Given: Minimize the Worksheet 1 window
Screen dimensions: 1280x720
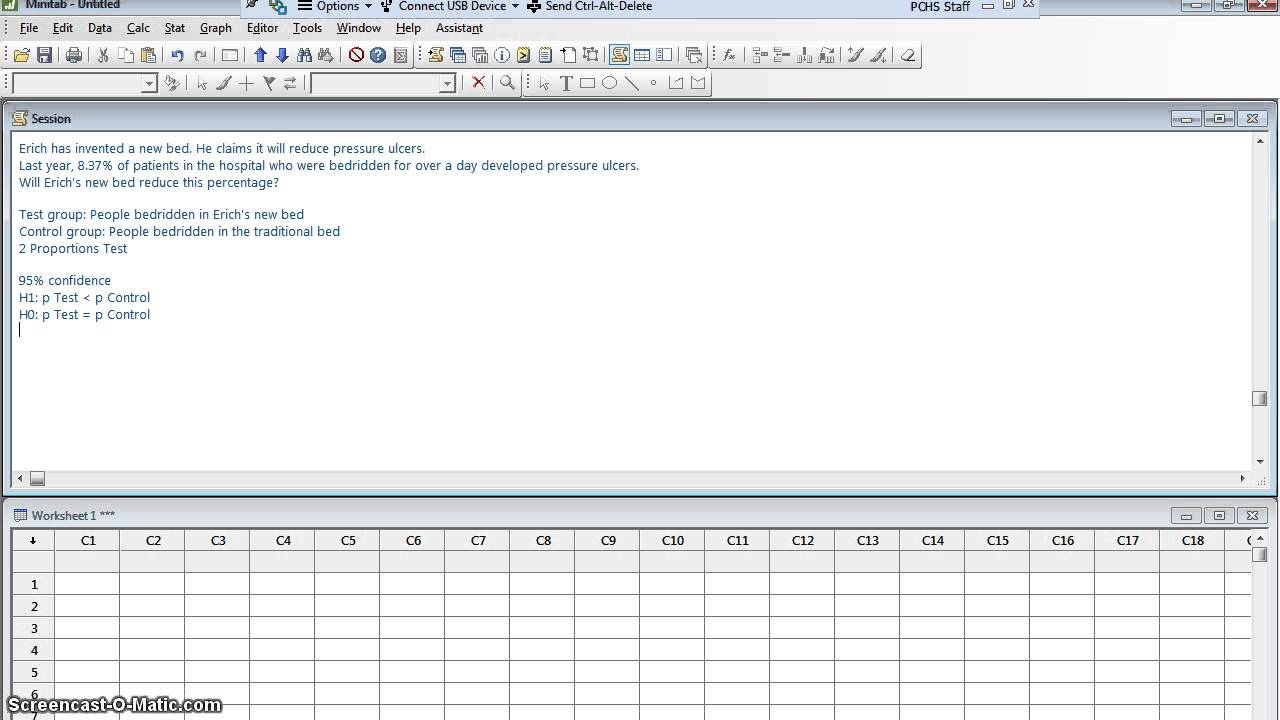Looking at the screenshot, I should [x=1186, y=516].
